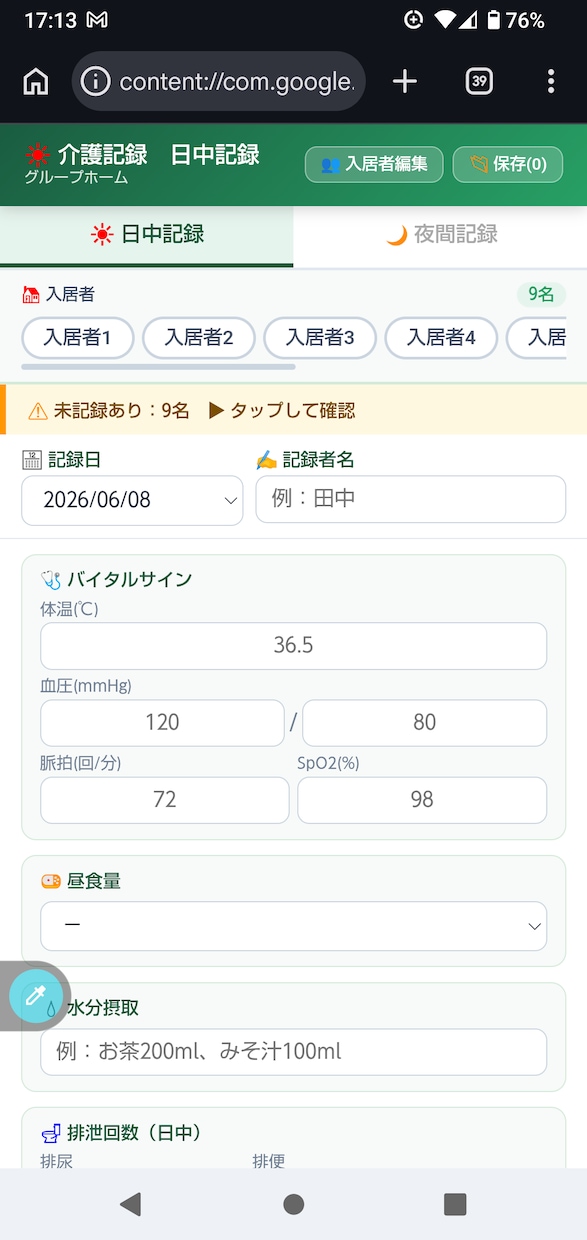
Task: Click the toilet icon beside 排泄回数
Action: tap(51, 1133)
